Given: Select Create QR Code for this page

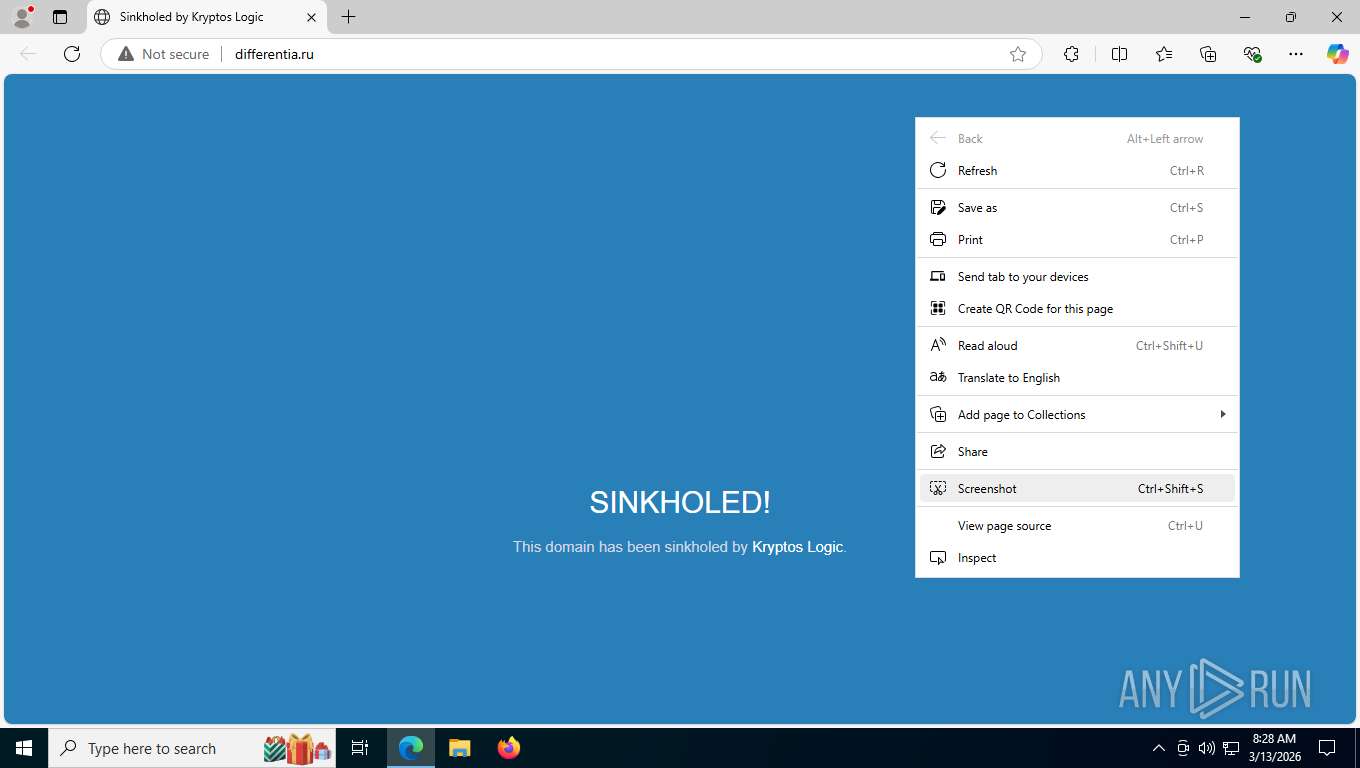Looking at the screenshot, I should [1077, 309].
